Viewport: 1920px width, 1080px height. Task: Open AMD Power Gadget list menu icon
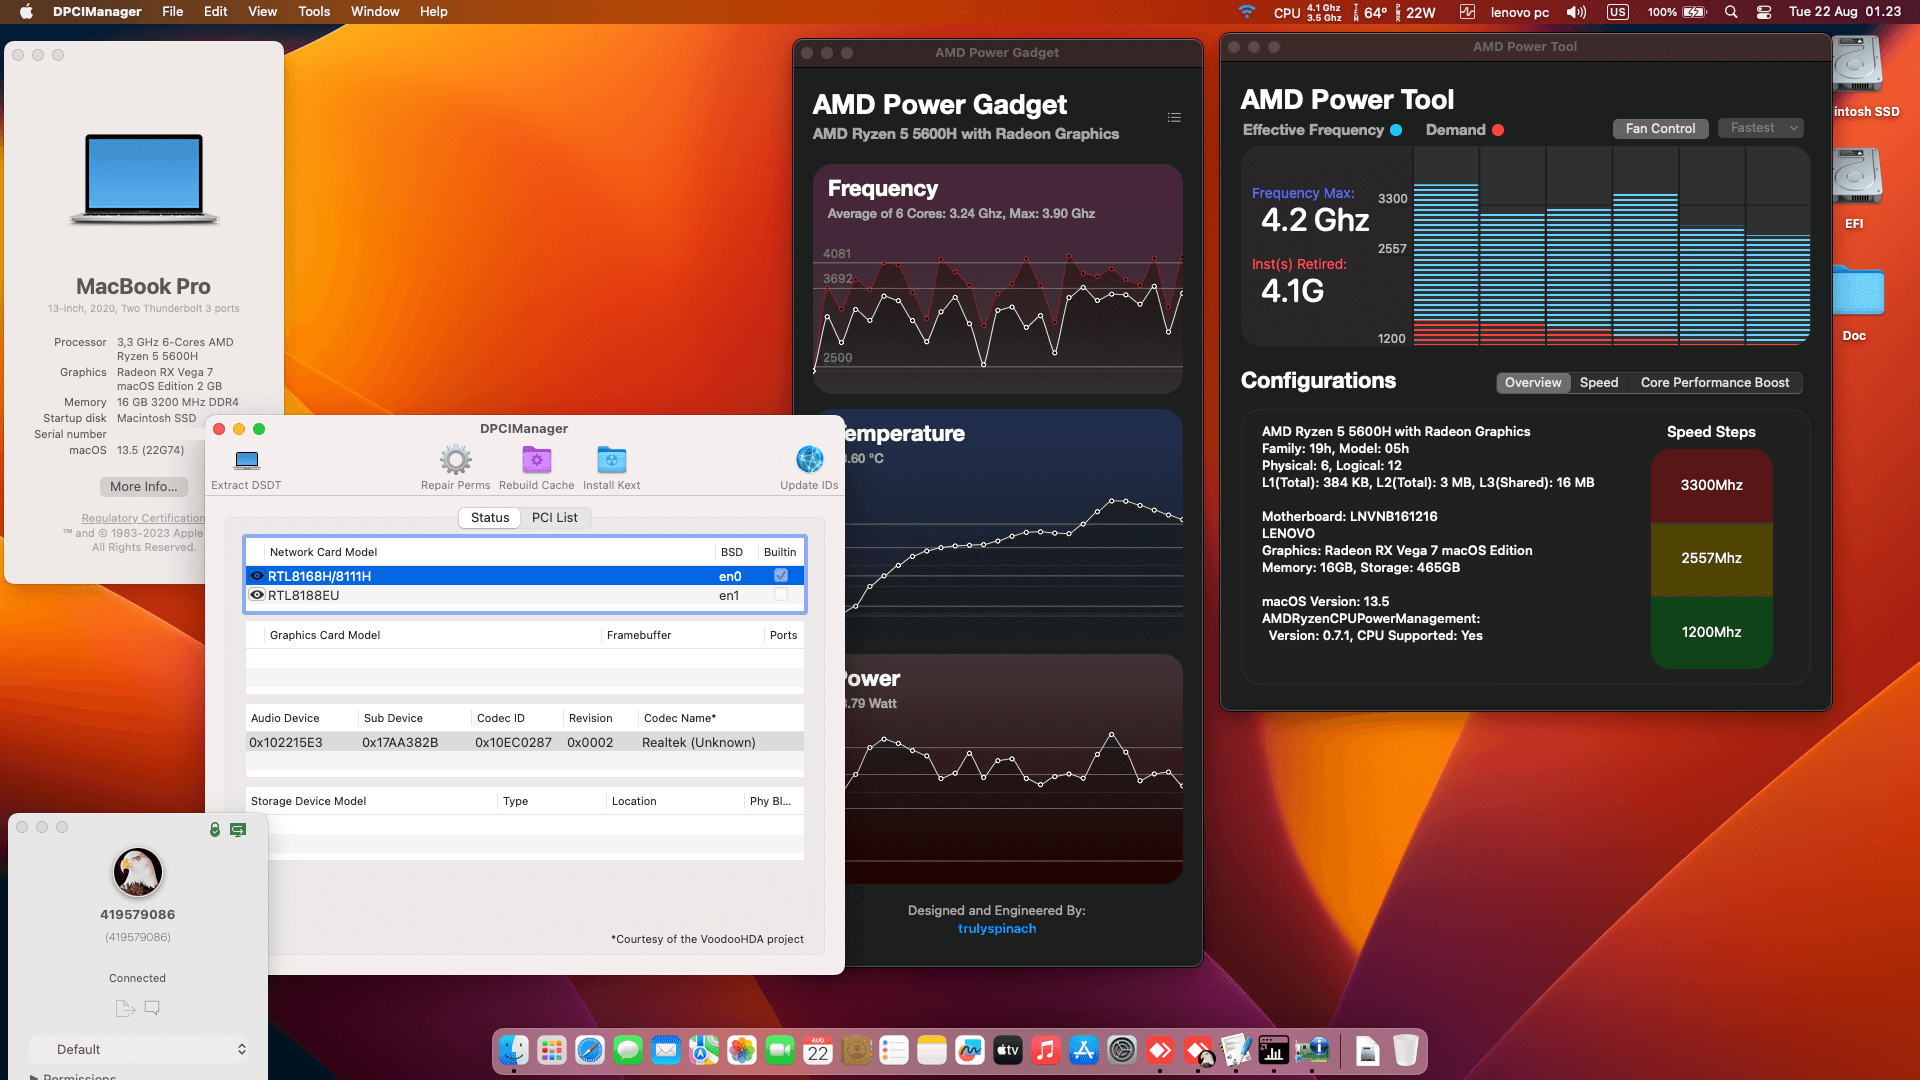point(1174,118)
